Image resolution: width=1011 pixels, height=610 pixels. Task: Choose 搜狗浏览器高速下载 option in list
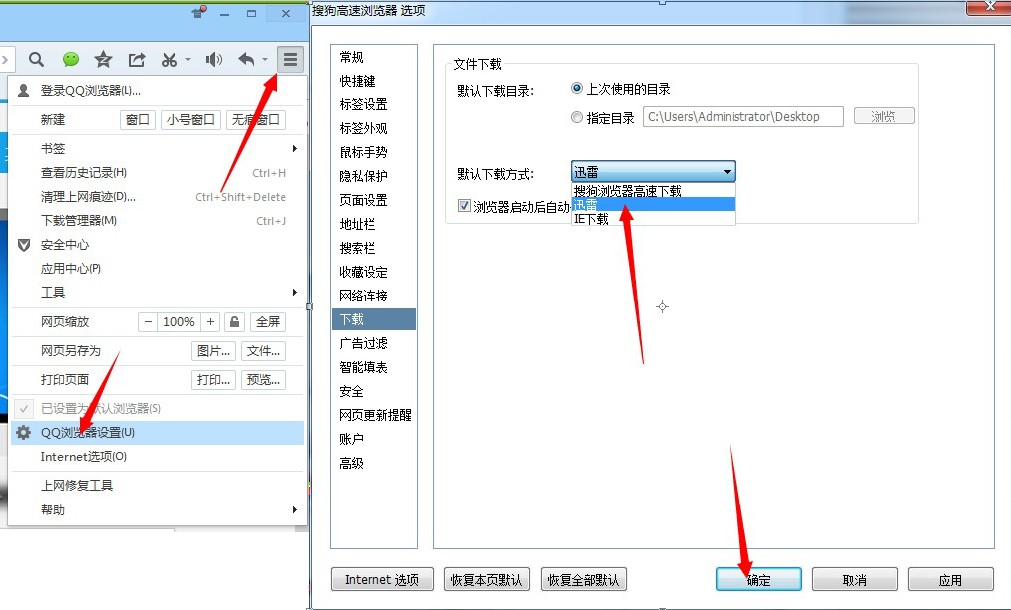[x=653, y=191]
